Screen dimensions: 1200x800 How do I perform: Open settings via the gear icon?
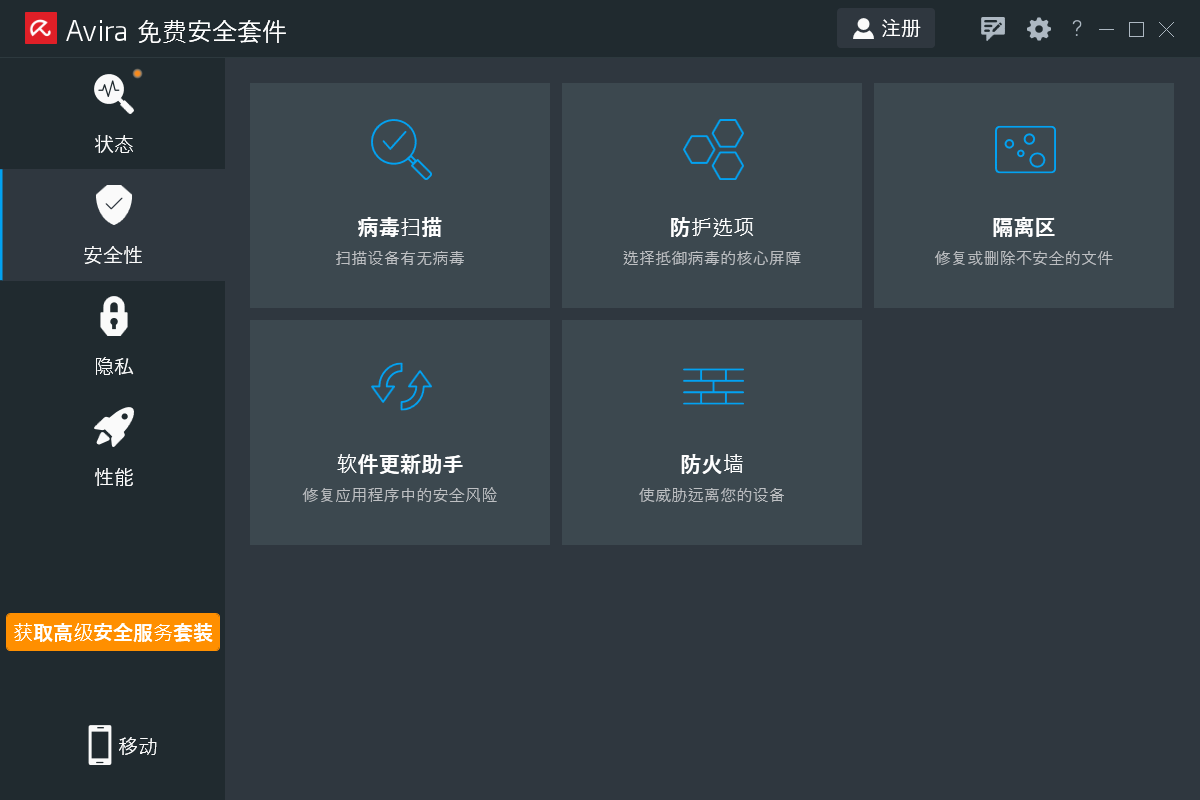click(x=1039, y=29)
